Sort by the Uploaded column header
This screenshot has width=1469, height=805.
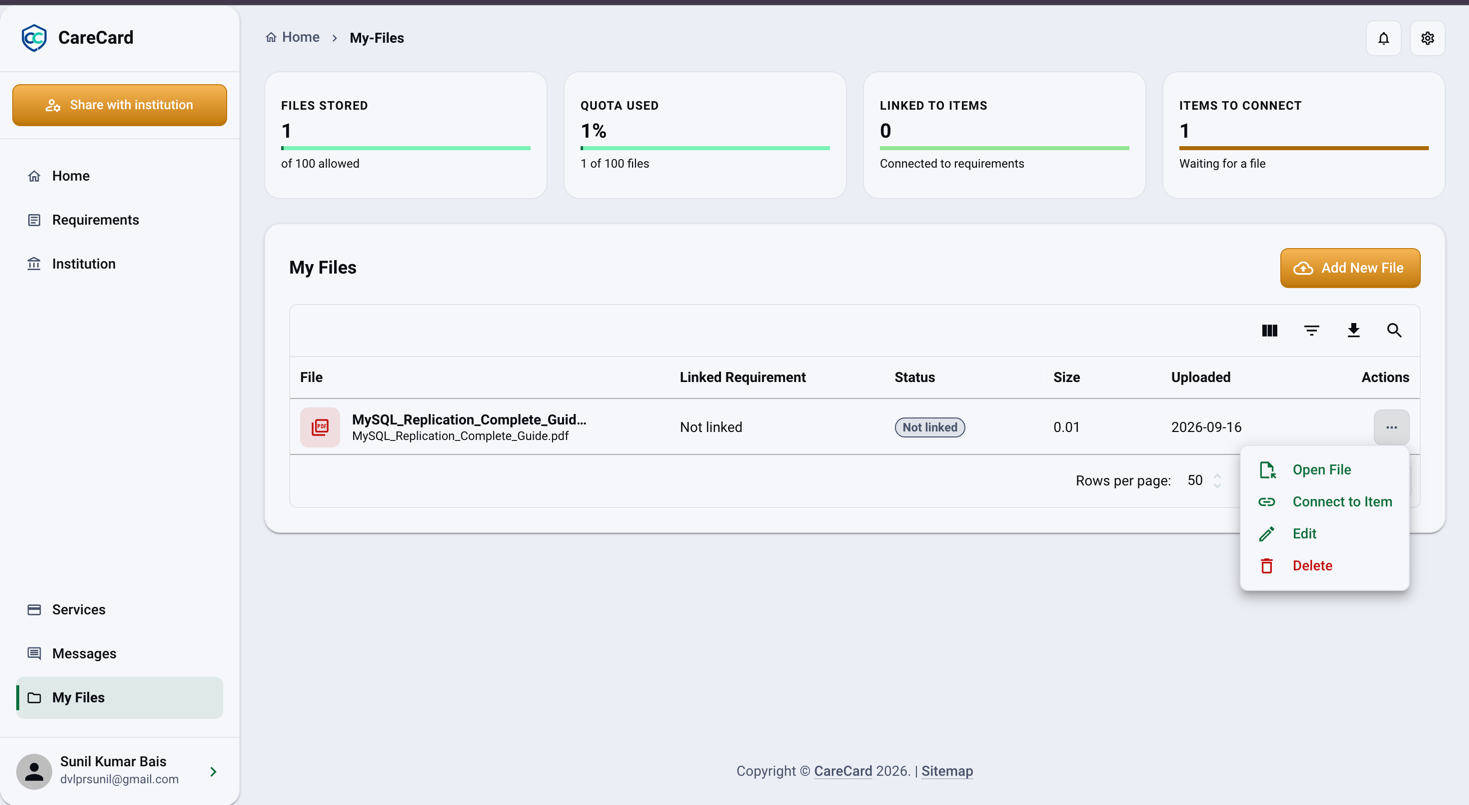(x=1201, y=377)
